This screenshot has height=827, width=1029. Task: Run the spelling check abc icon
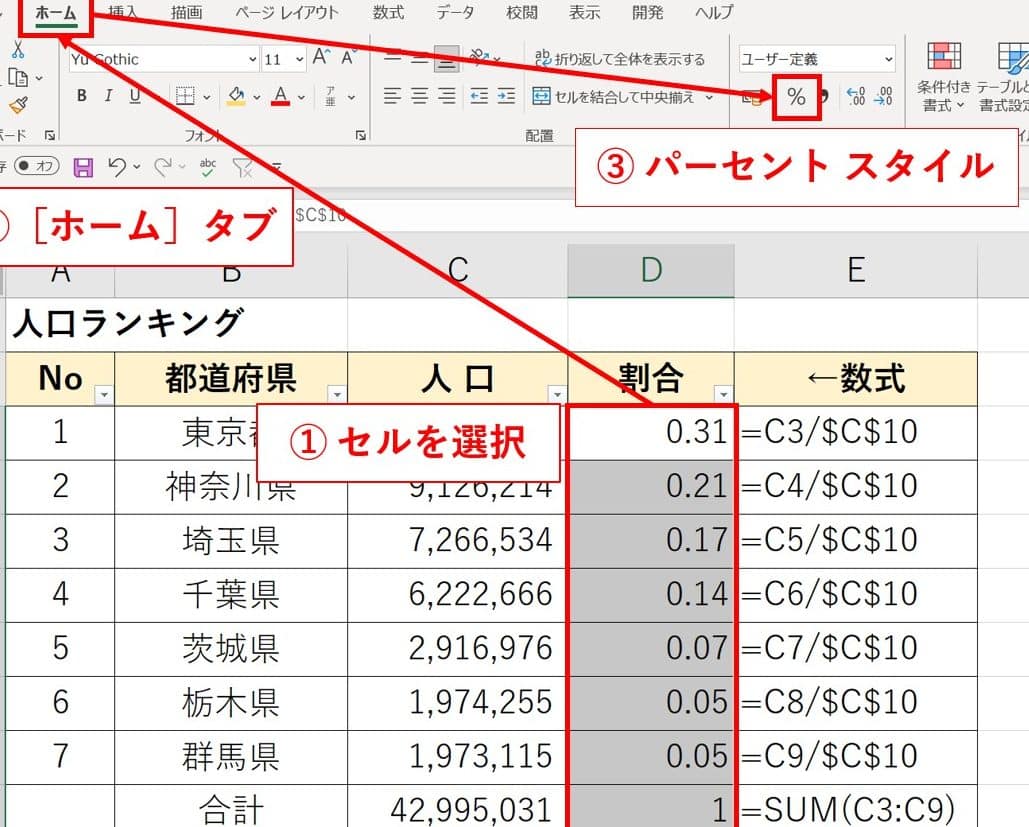[208, 166]
